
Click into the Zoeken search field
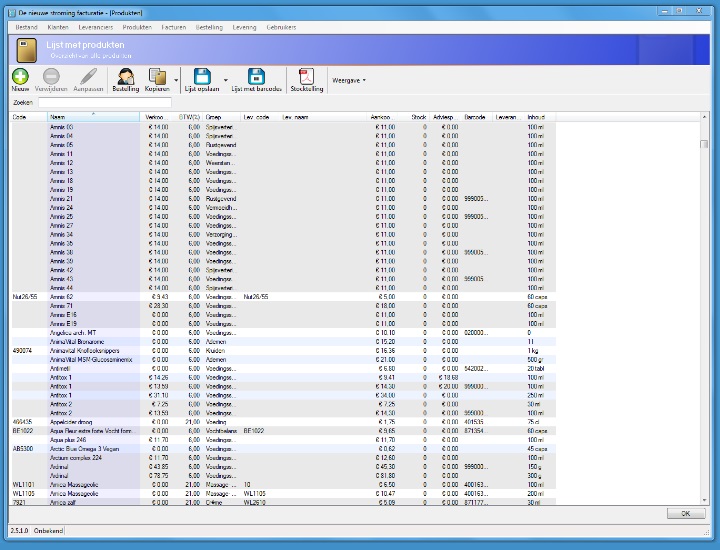tap(105, 102)
